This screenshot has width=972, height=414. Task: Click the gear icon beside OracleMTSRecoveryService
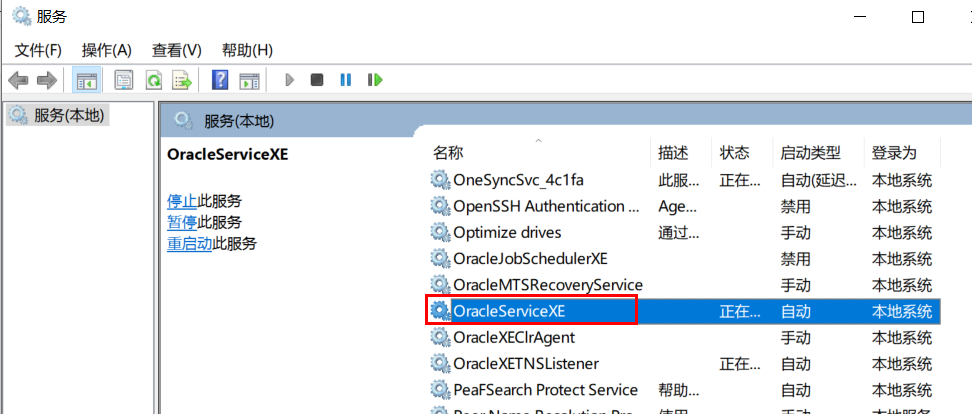[440, 285]
